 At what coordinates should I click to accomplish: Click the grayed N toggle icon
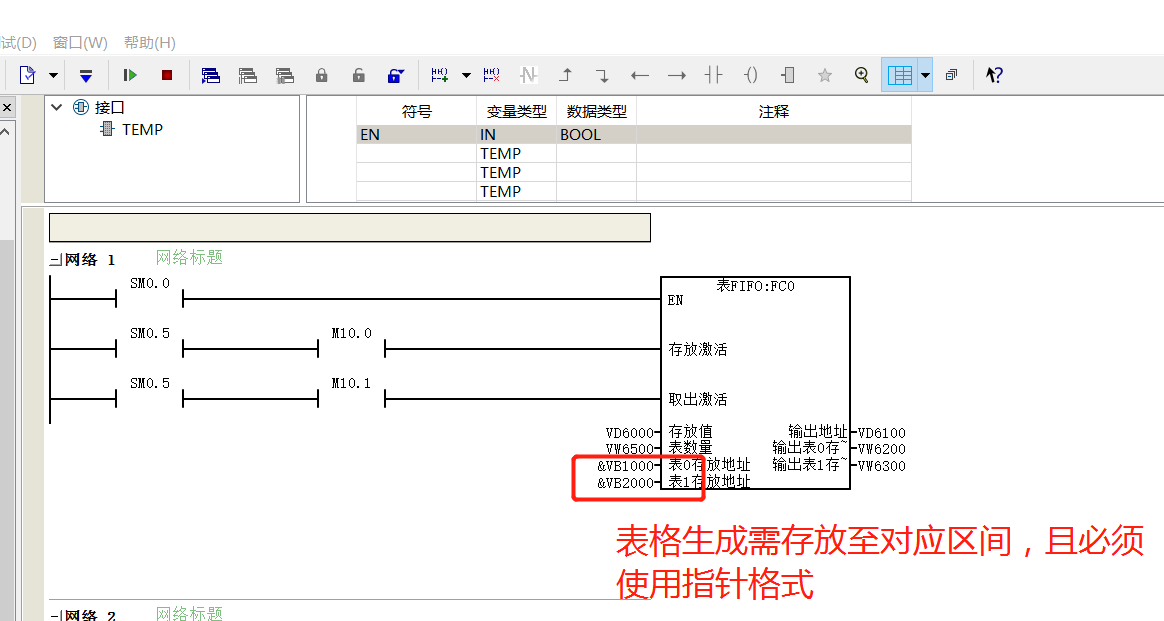[x=529, y=75]
